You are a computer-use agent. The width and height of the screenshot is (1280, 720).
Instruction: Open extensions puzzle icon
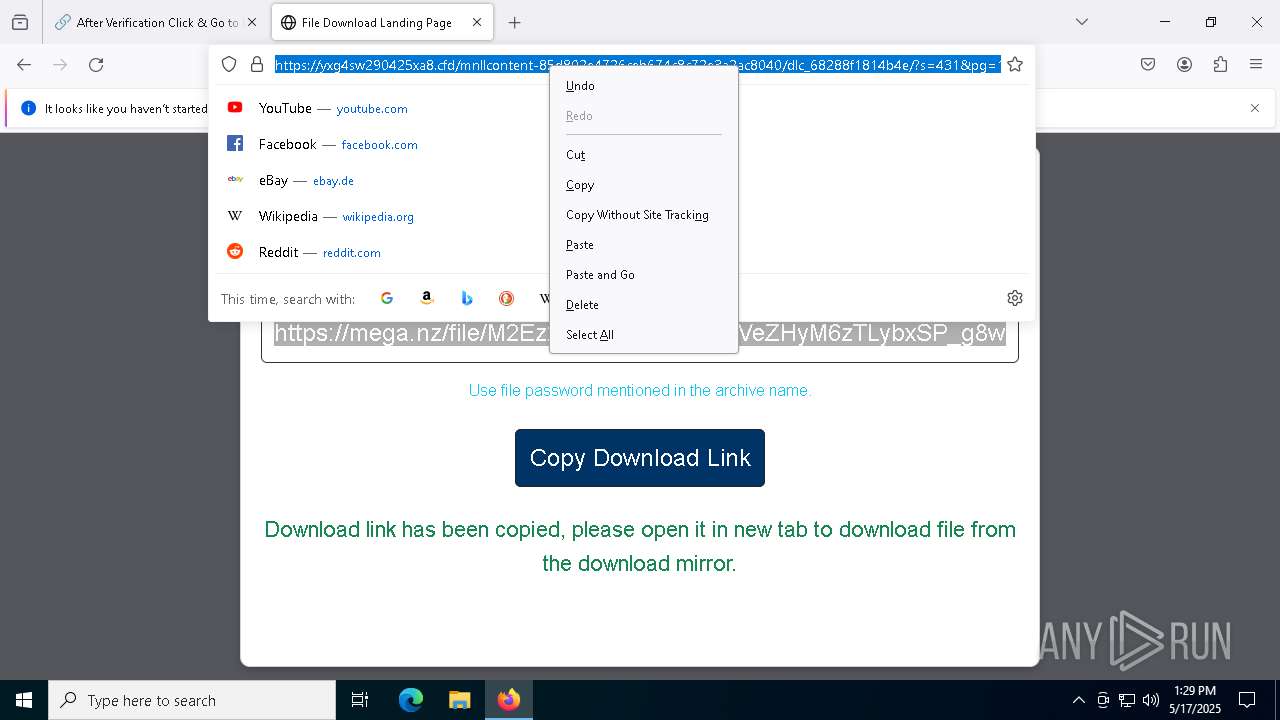[1220, 65]
